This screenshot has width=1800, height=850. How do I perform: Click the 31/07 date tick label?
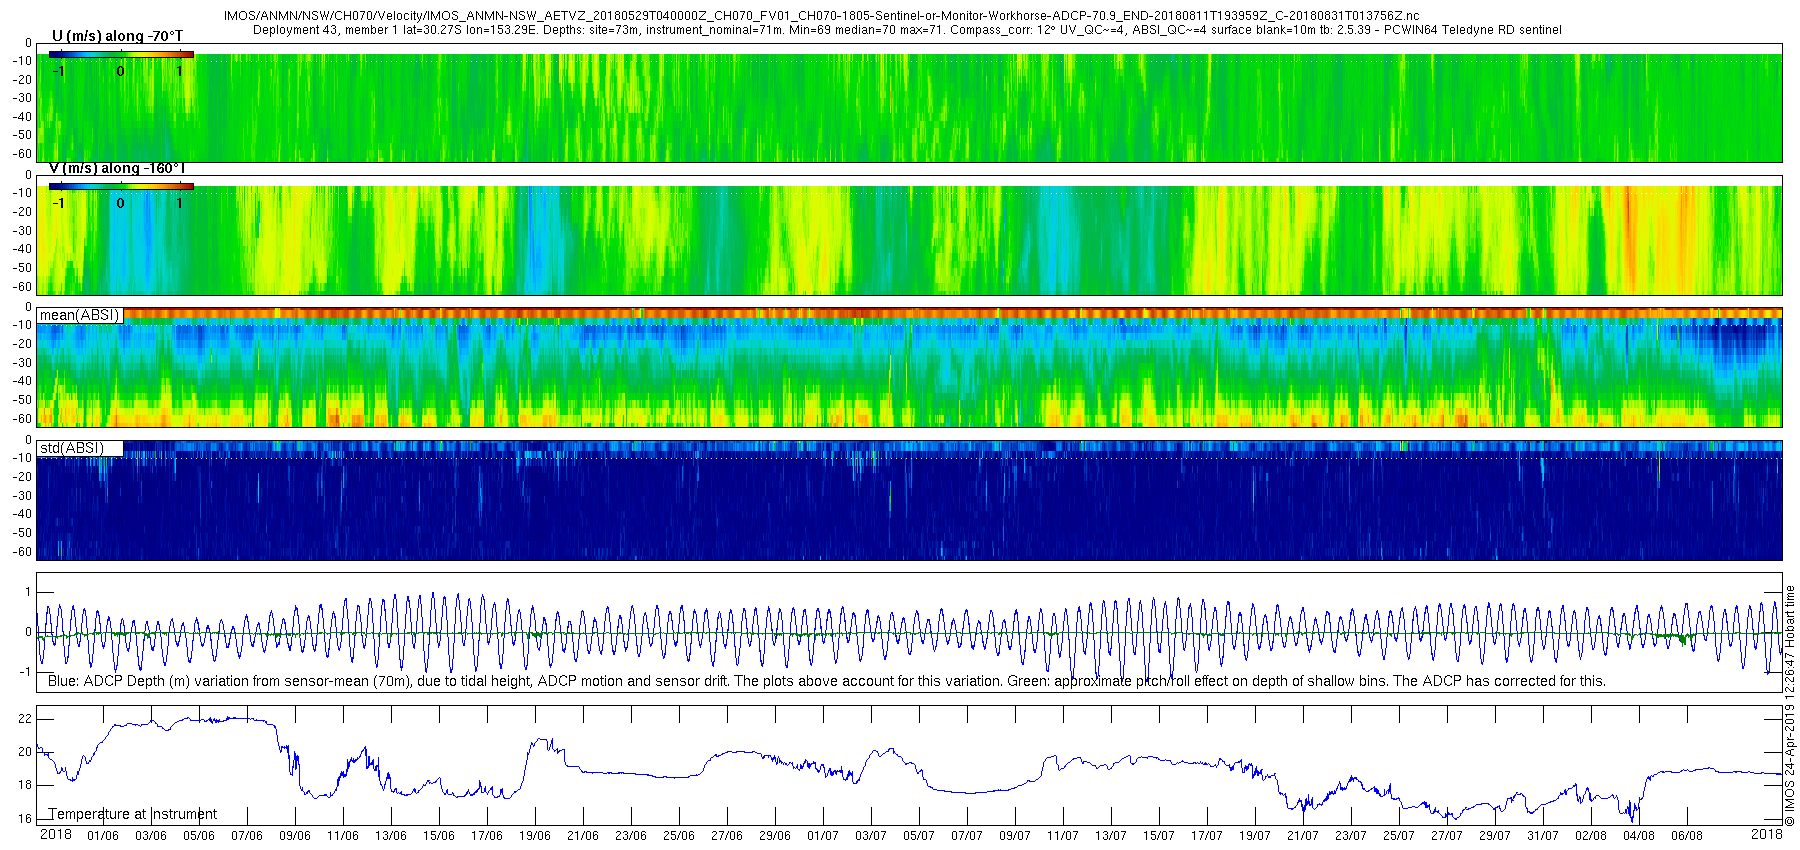[x=1543, y=836]
